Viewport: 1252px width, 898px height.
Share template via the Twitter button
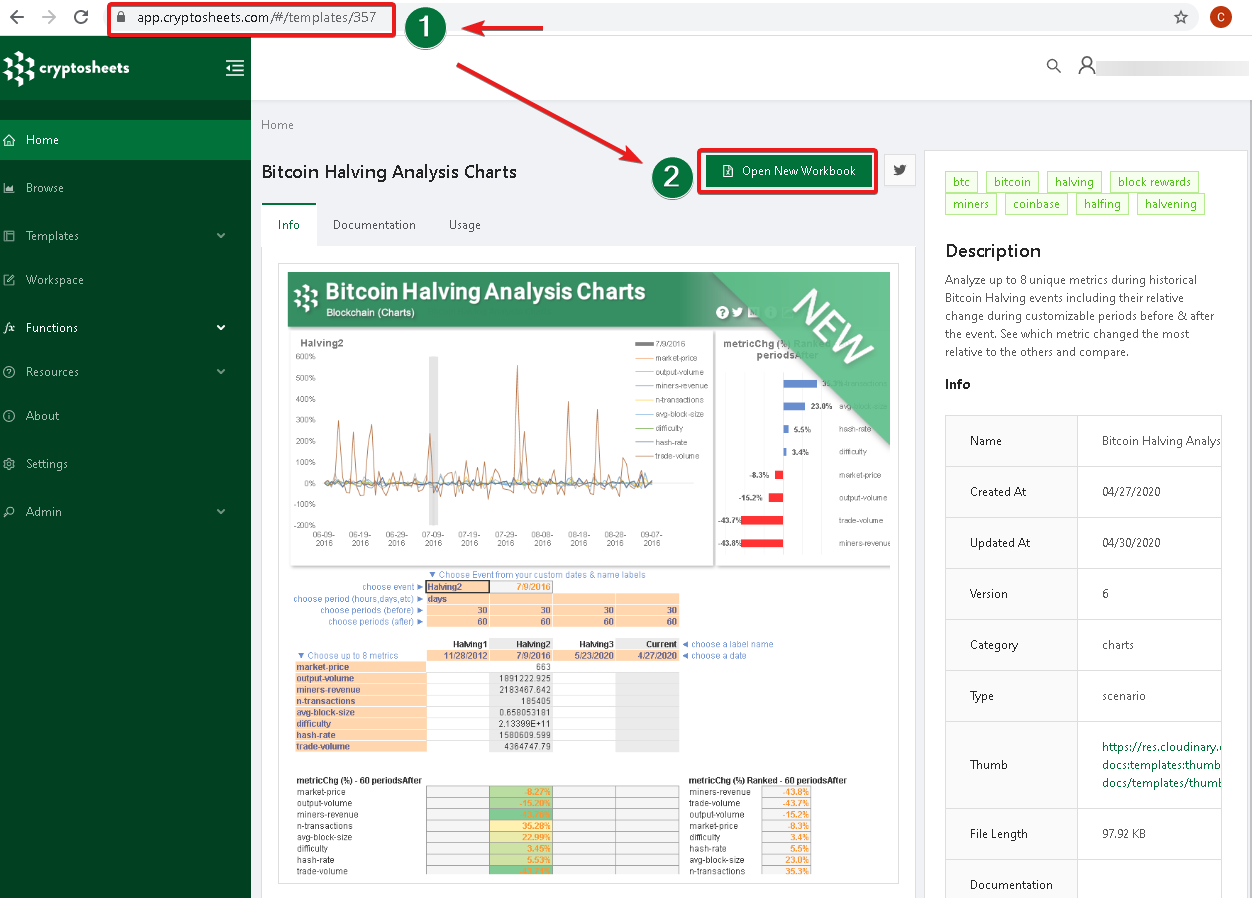(900, 170)
